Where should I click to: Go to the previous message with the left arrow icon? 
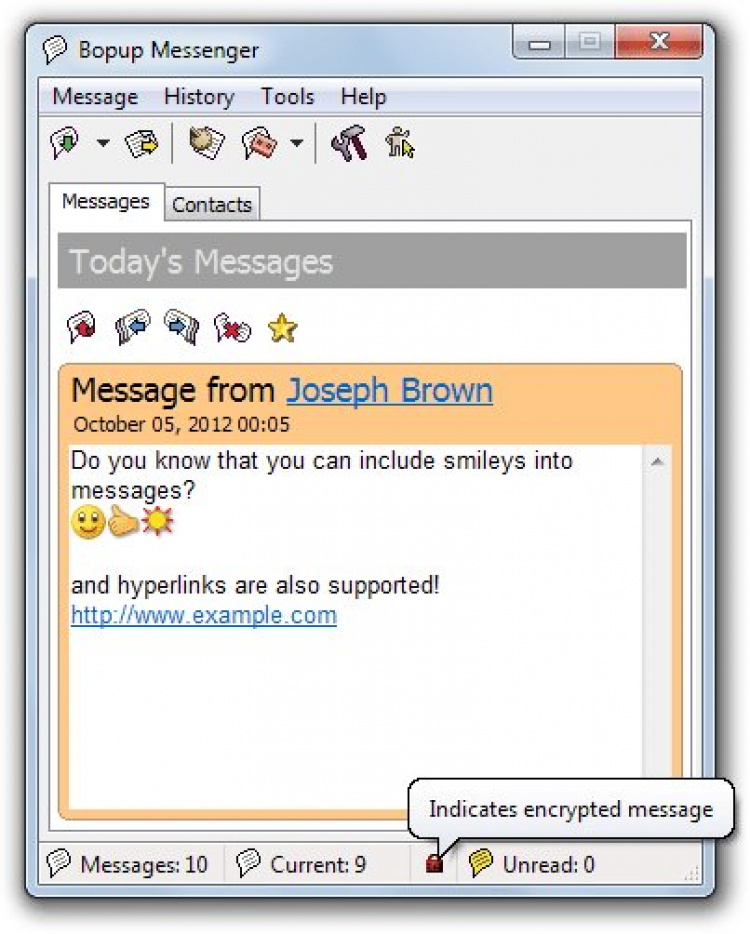point(132,327)
